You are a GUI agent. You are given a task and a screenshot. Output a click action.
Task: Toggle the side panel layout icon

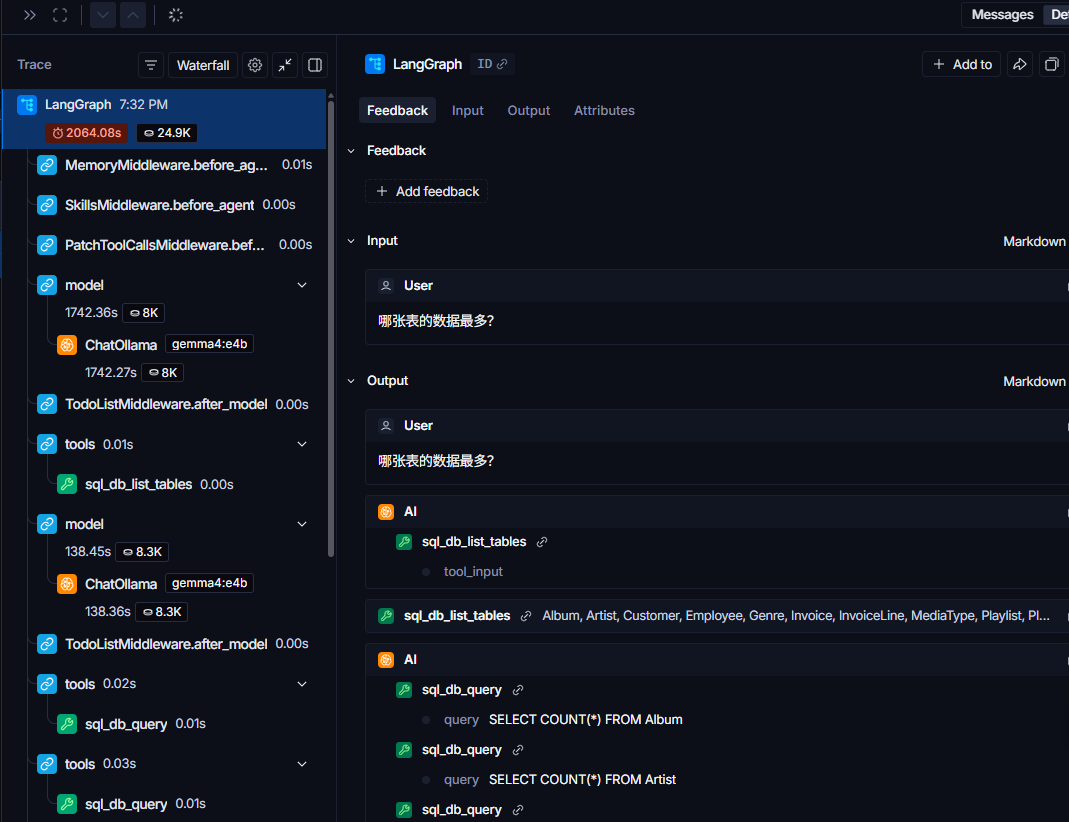coord(315,65)
